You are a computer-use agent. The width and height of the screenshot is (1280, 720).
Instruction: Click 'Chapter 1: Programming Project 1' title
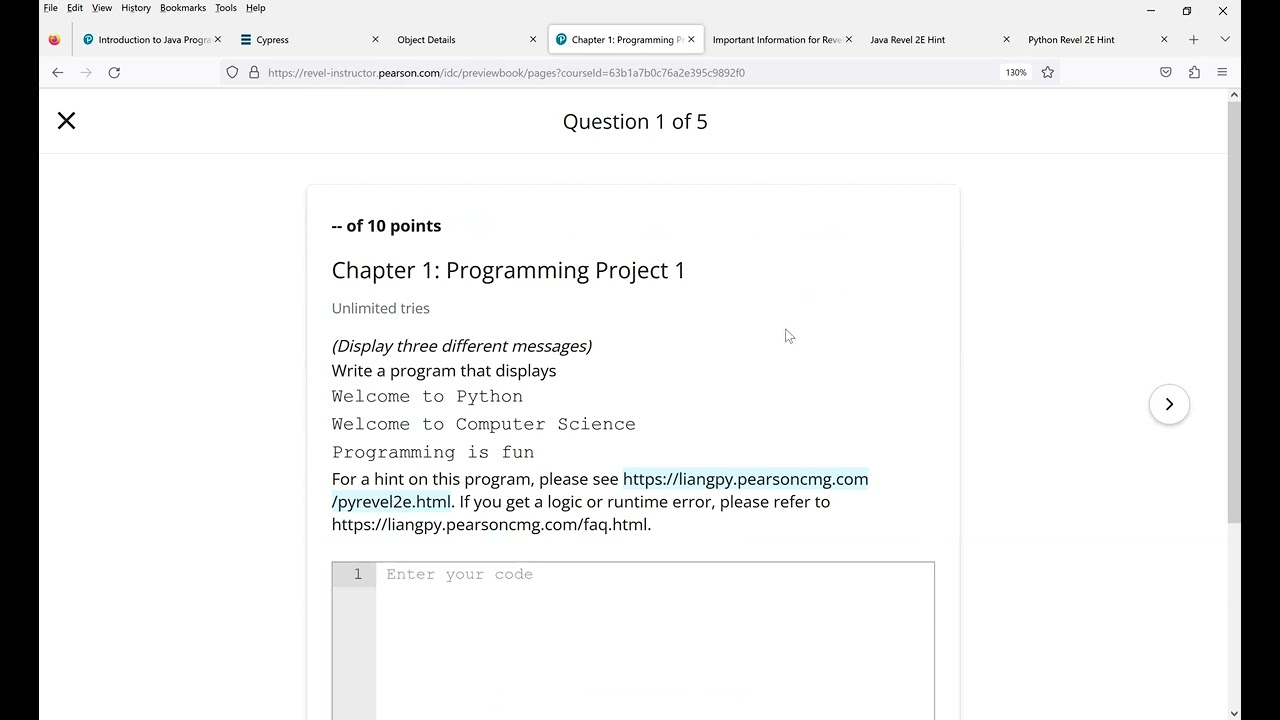coord(508,270)
